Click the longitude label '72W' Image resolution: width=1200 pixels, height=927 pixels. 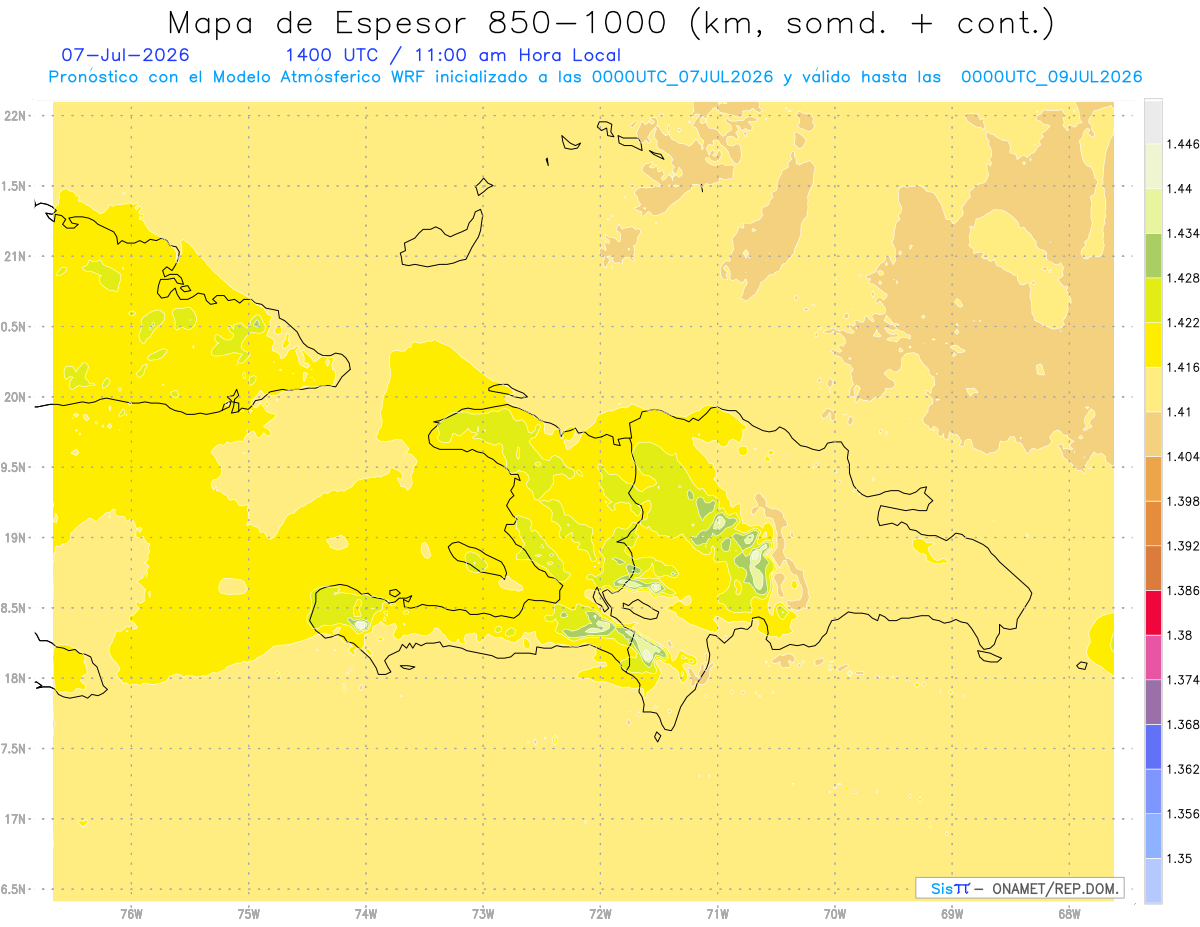click(600, 914)
